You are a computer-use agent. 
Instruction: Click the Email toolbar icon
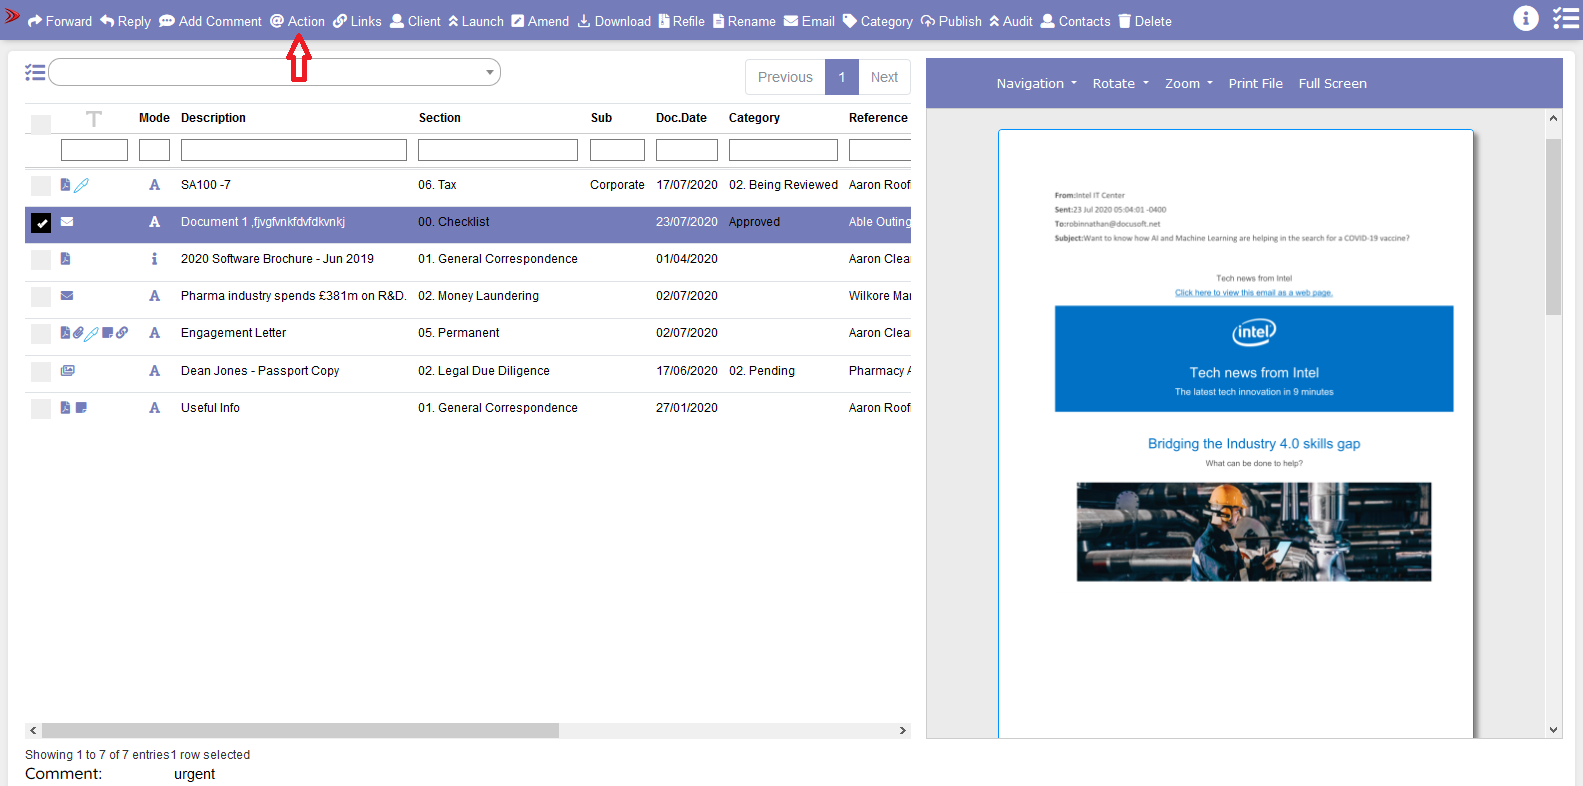pyautogui.click(x=809, y=21)
